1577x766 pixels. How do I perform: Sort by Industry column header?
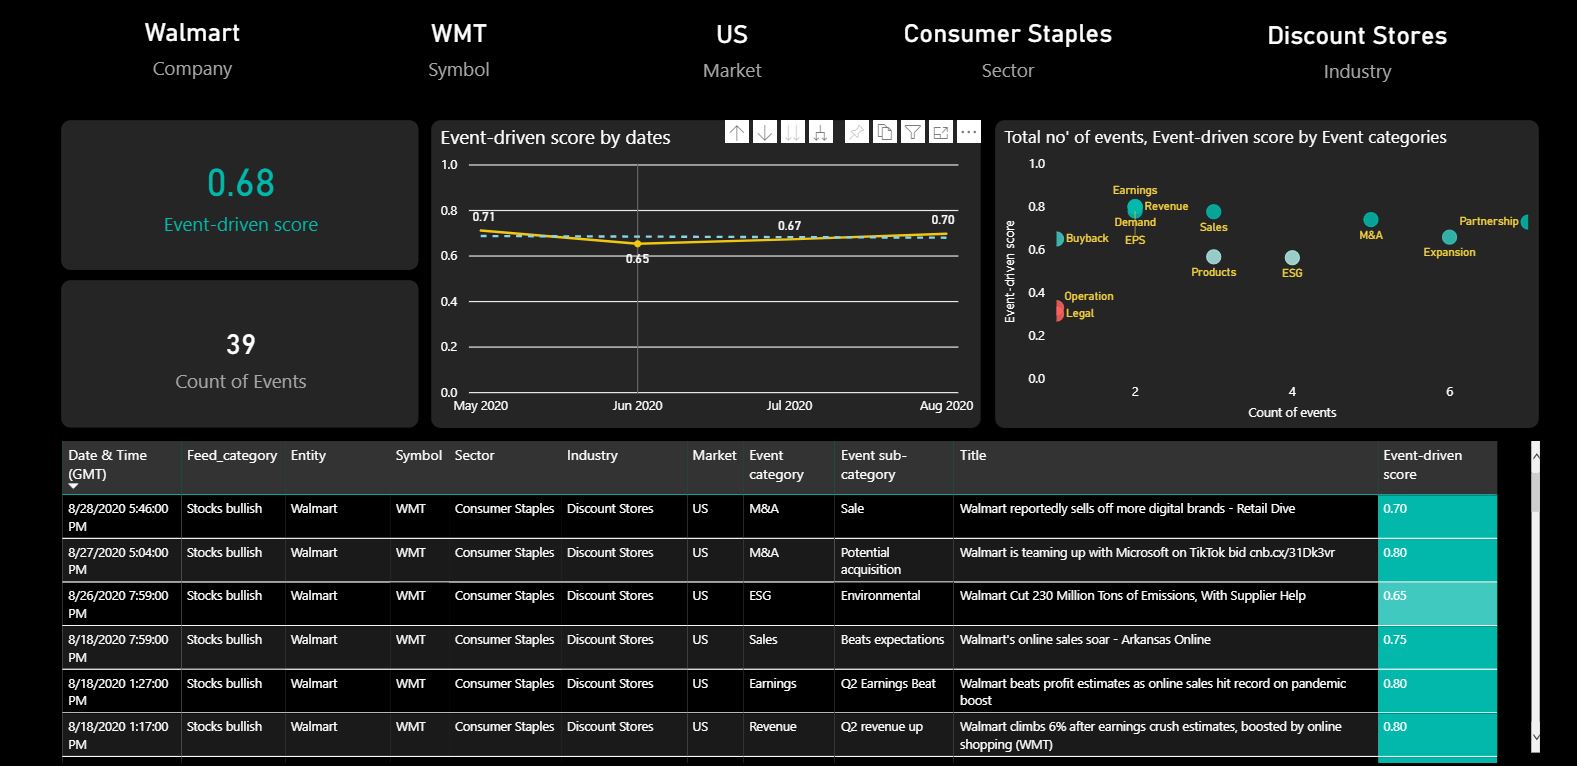(592, 455)
